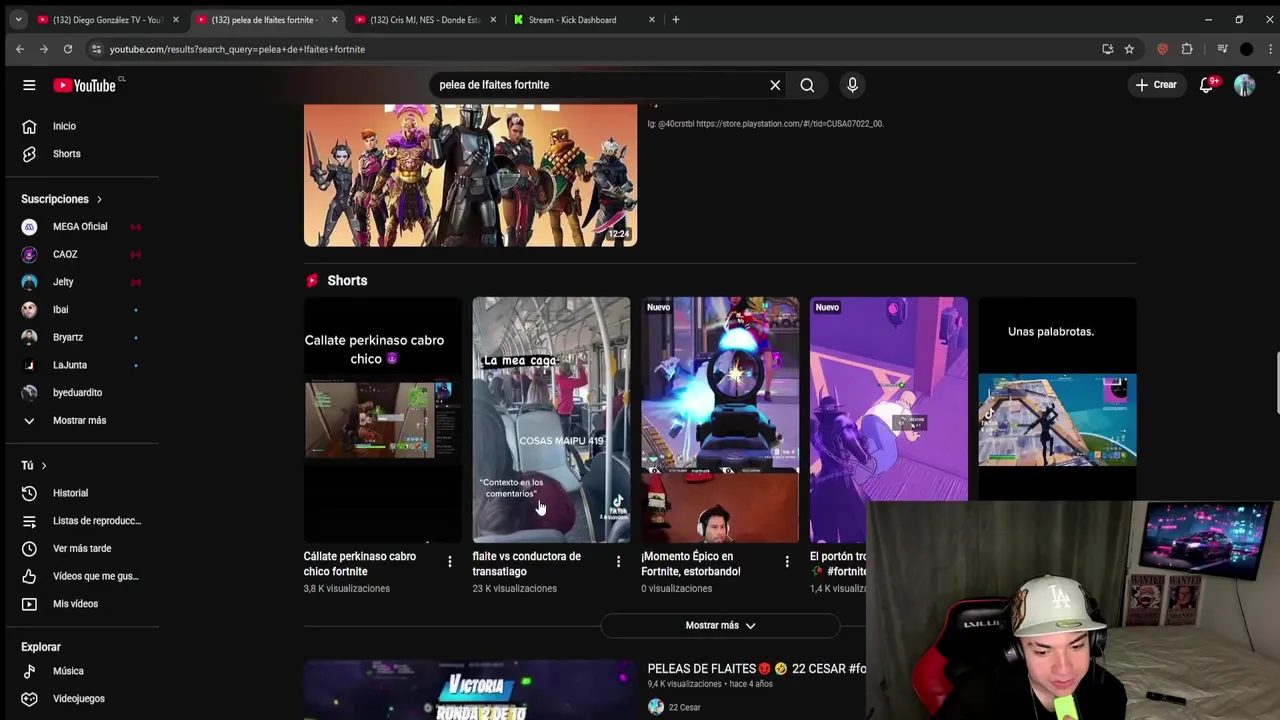Open the MEGA Oficial subscription
Image resolution: width=1280 pixels, height=720 pixels.
click(80, 227)
